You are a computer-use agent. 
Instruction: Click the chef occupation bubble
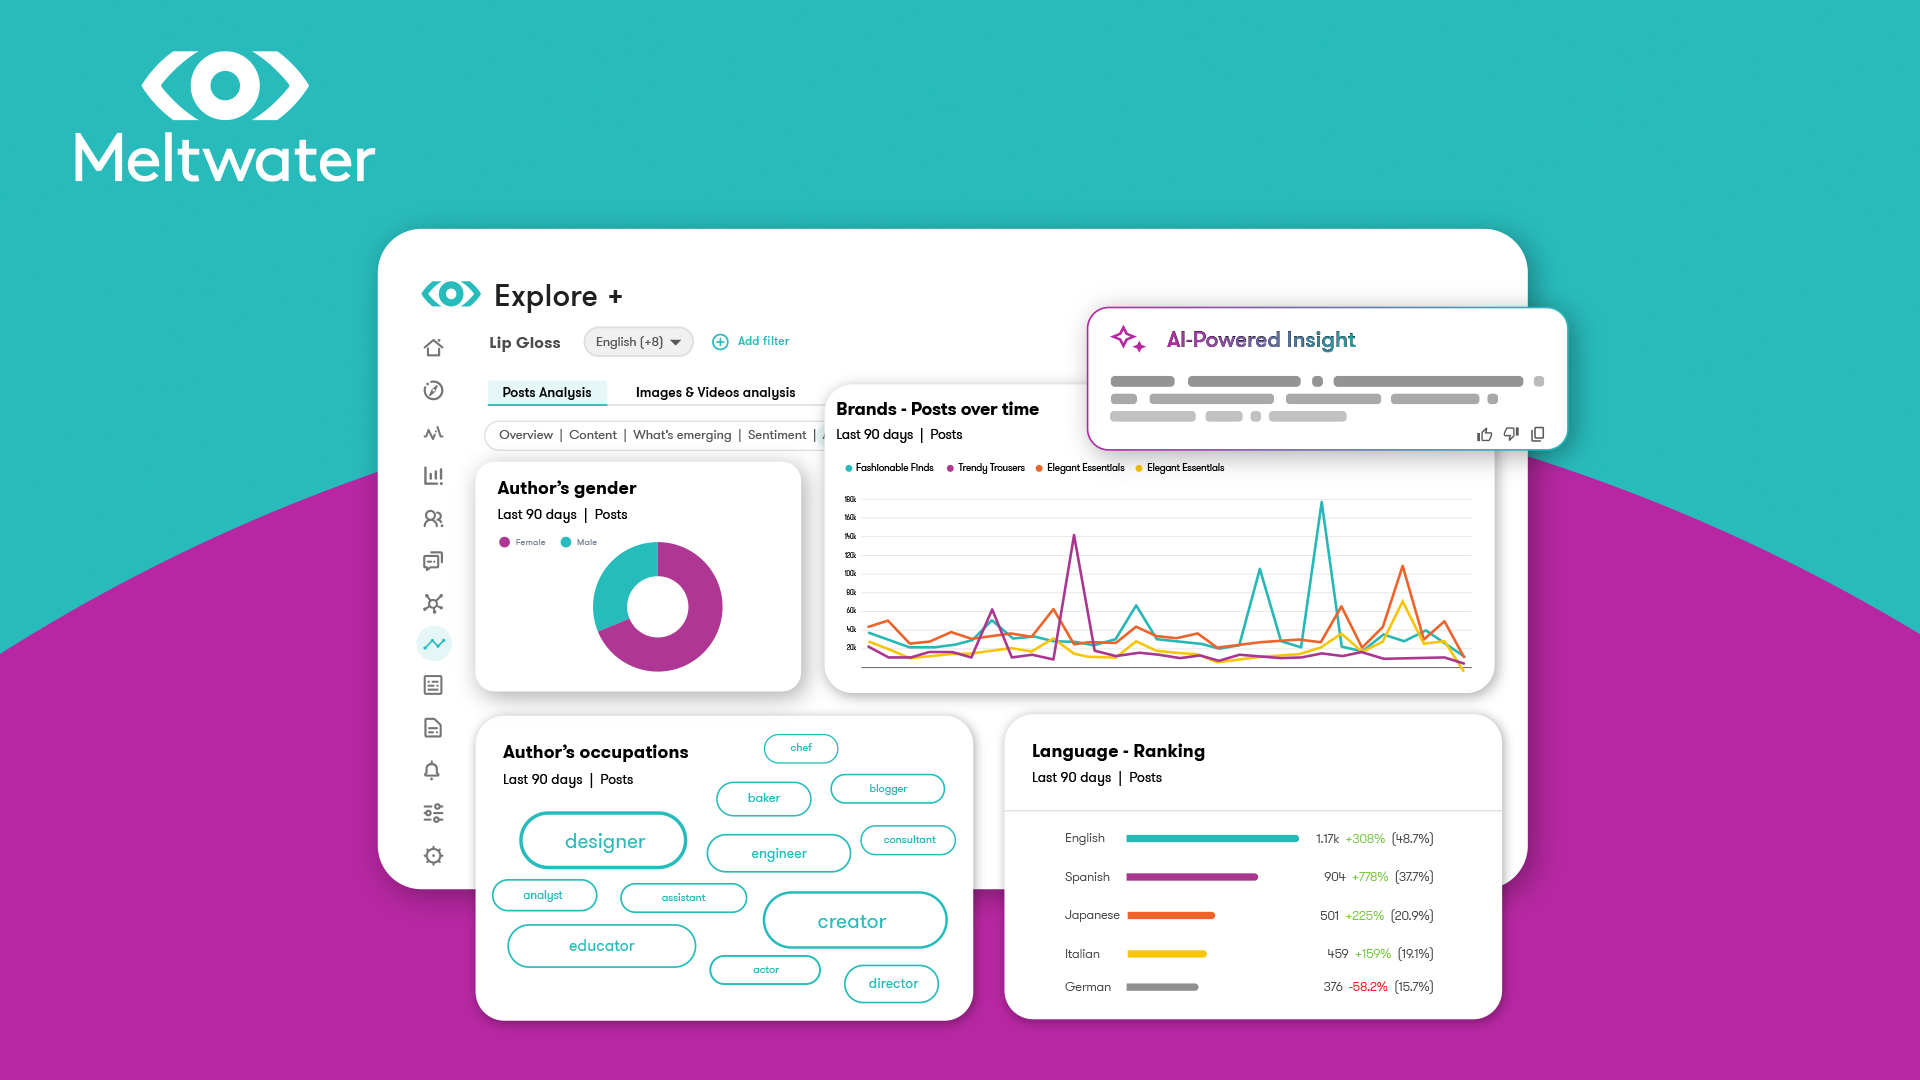801,748
